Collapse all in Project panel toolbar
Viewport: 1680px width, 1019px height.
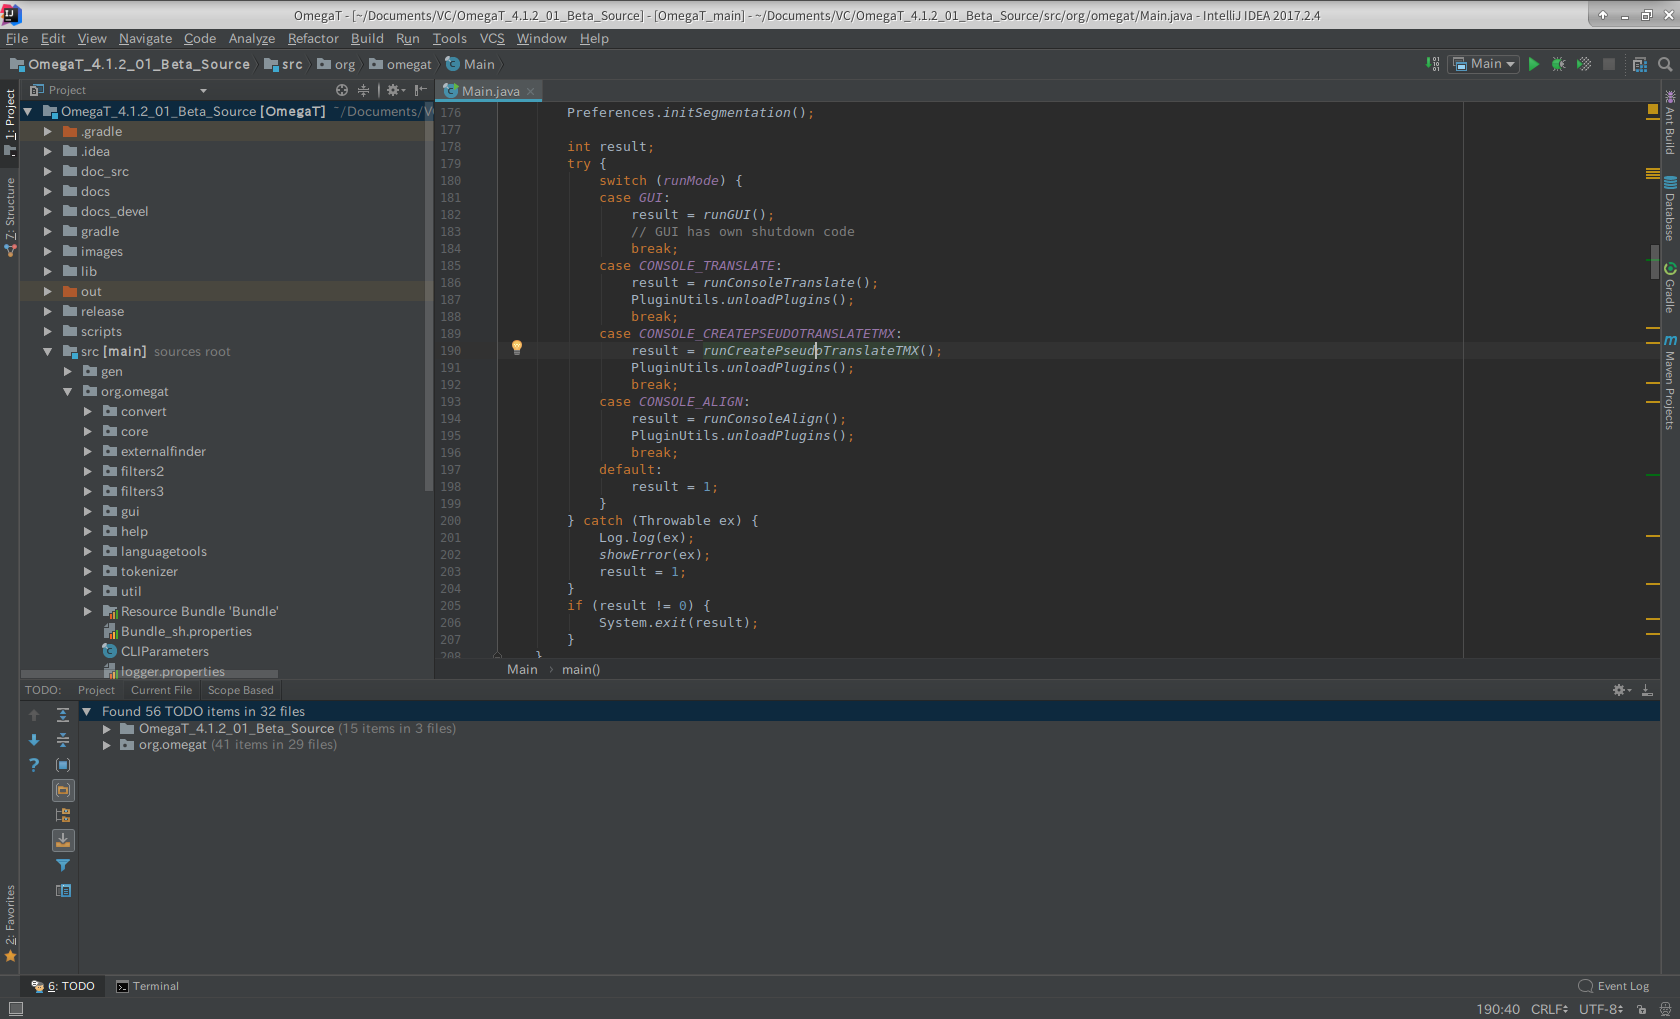pos(363,90)
